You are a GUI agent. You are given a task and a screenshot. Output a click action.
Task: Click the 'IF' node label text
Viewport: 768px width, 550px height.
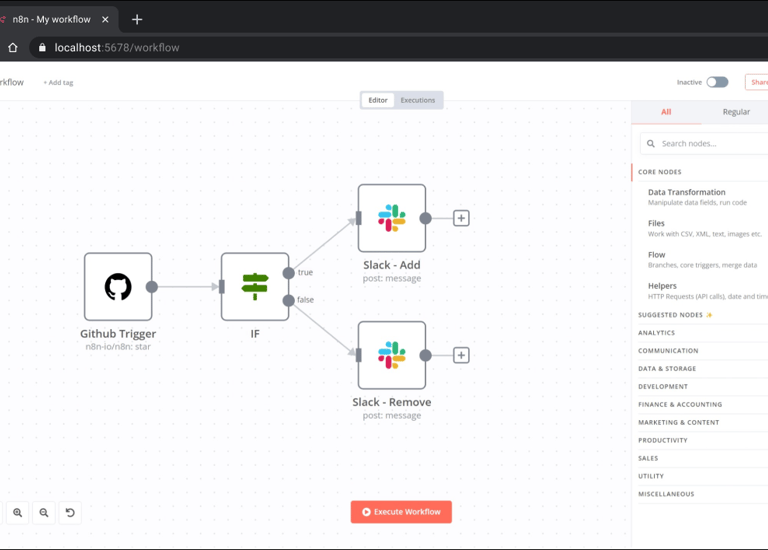(x=255, y=334)
